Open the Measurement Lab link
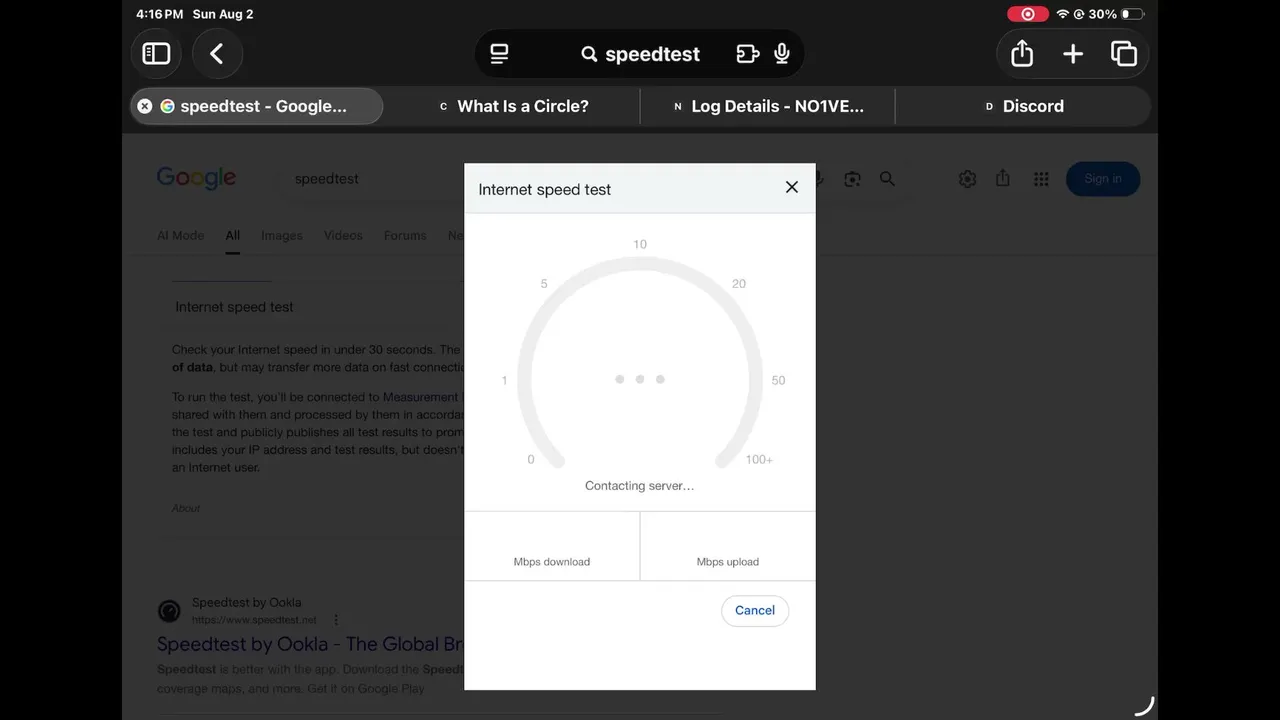 [422, 397]
